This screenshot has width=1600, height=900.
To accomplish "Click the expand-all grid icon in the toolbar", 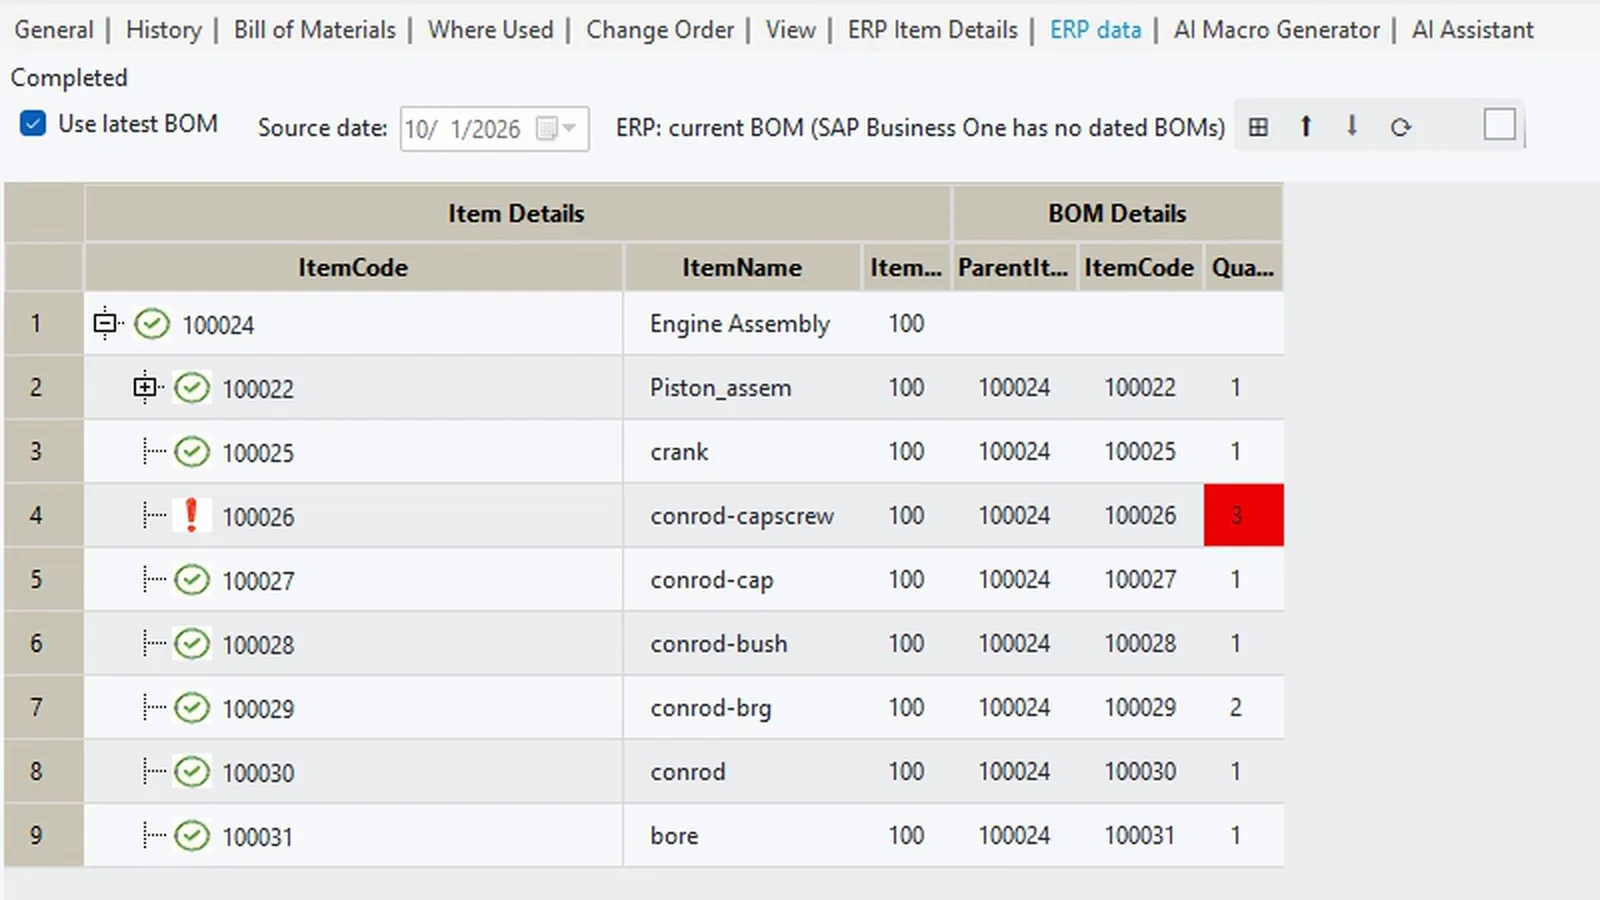I will (x=1258, y=127).
